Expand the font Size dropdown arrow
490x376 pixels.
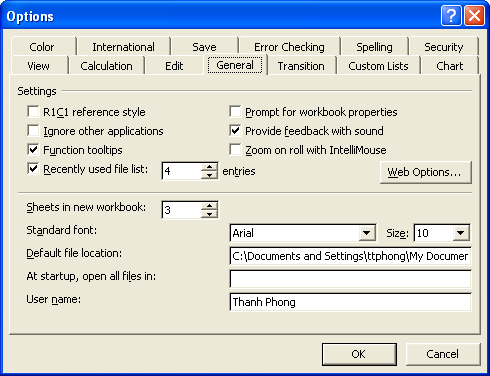coord(461,233)
